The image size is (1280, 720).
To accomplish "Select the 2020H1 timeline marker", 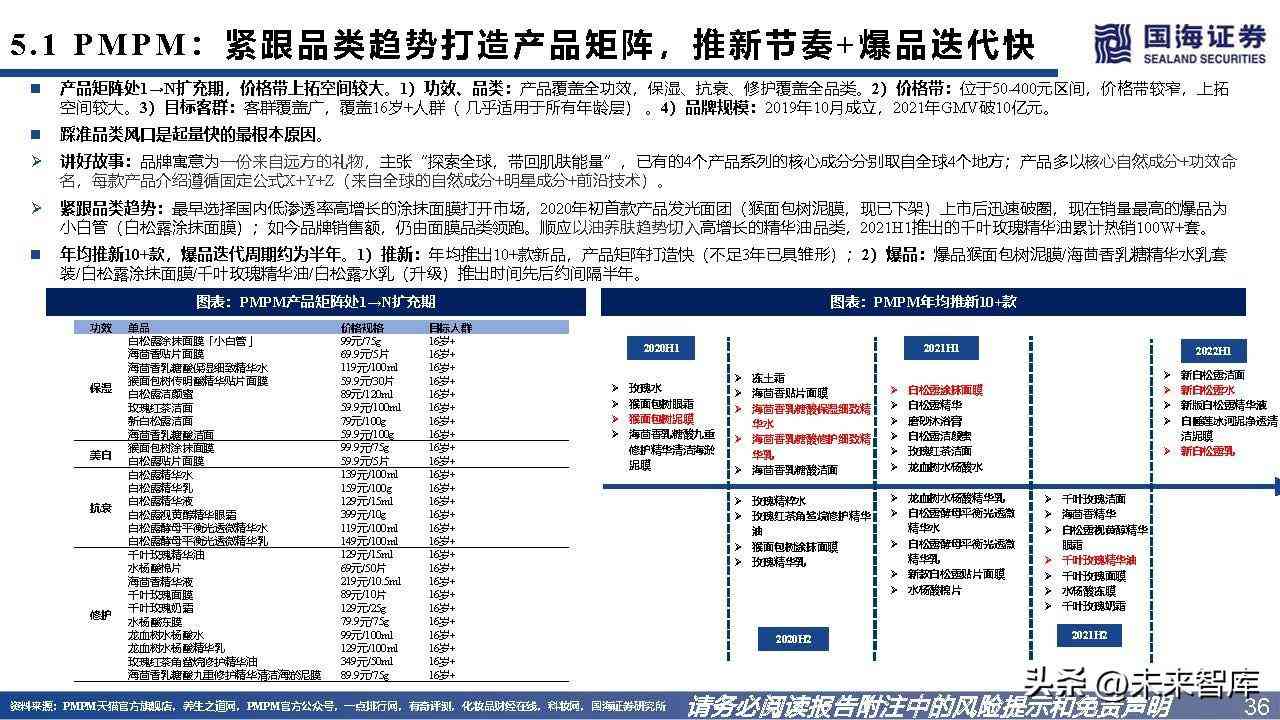I will [660, 348].
